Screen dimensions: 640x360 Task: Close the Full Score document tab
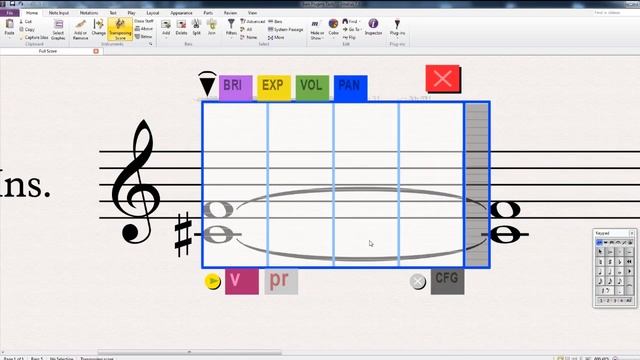coord(96,51)
